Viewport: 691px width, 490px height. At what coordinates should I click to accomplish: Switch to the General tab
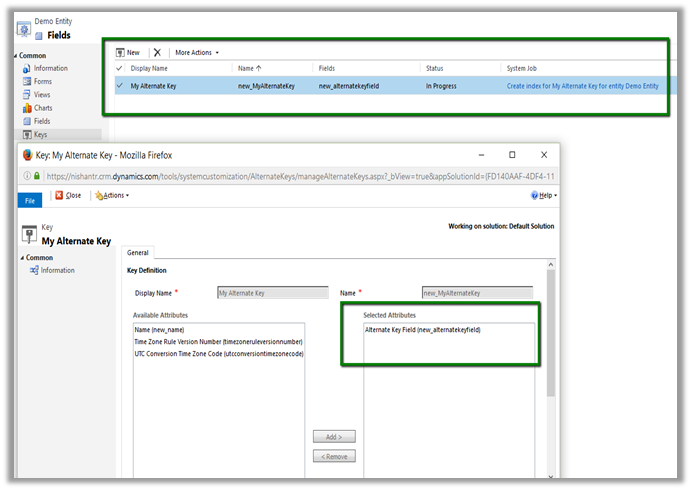click(x=138, y=253)
